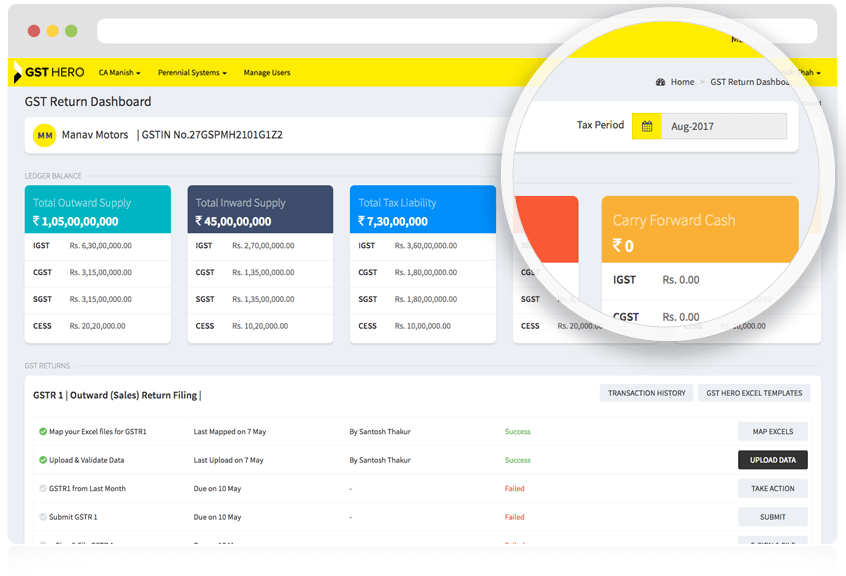This screenshot has width=846, height=576.
Task: Click the GST Return Dashboard breadcrumb
Action: (750, 82)
